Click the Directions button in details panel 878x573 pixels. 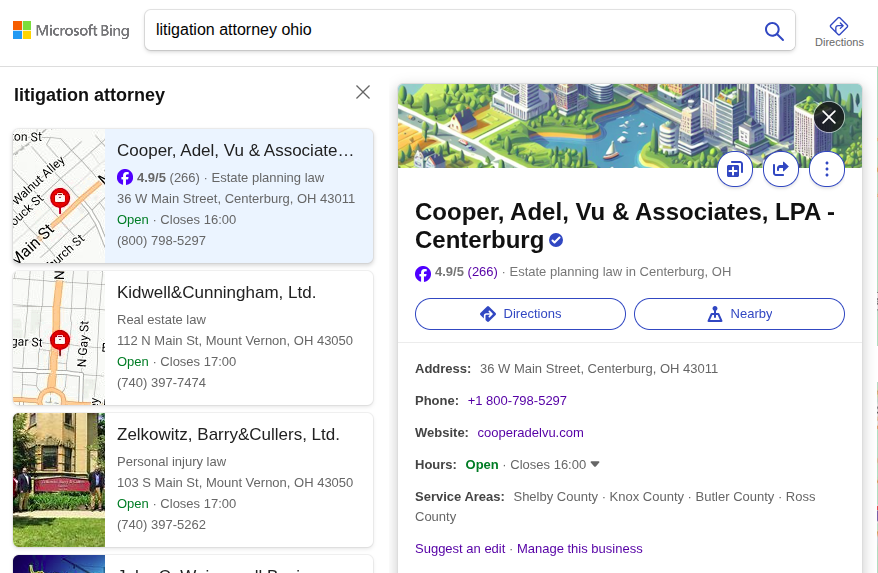[x=520, y=314]
